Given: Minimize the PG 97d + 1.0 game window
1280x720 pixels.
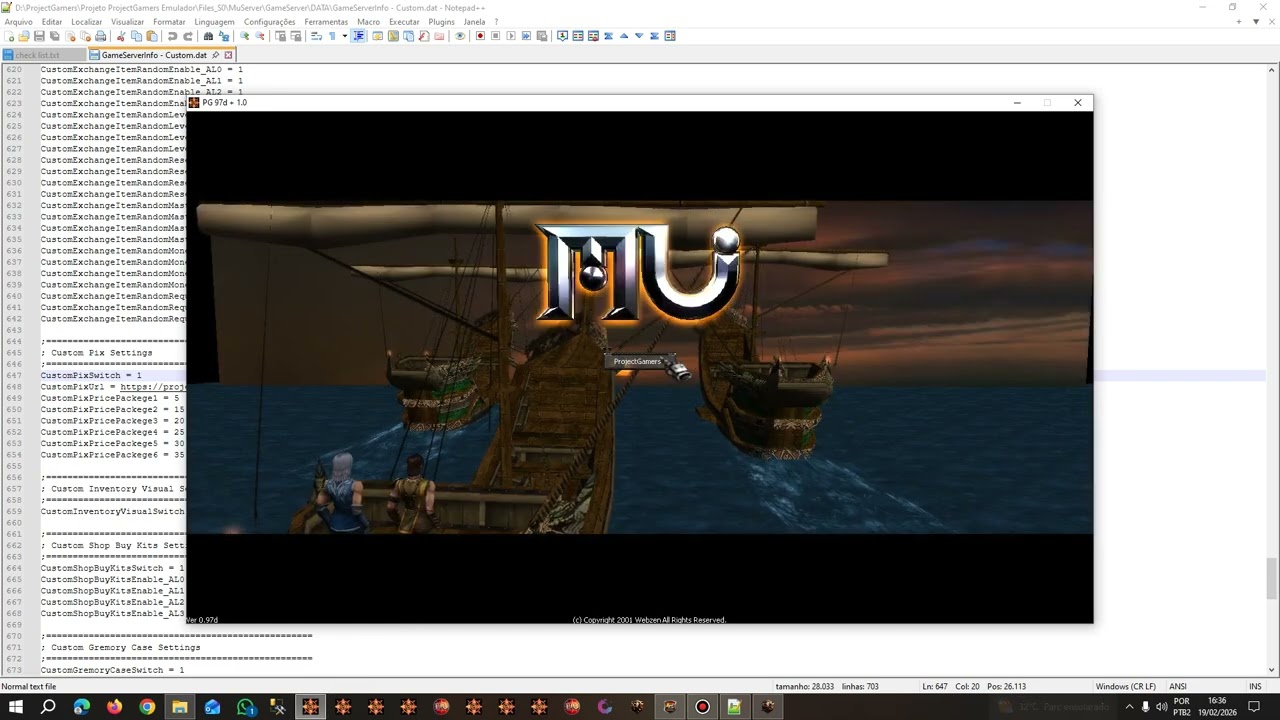Looking at the screenshot, I should [x=1017, y=102].
